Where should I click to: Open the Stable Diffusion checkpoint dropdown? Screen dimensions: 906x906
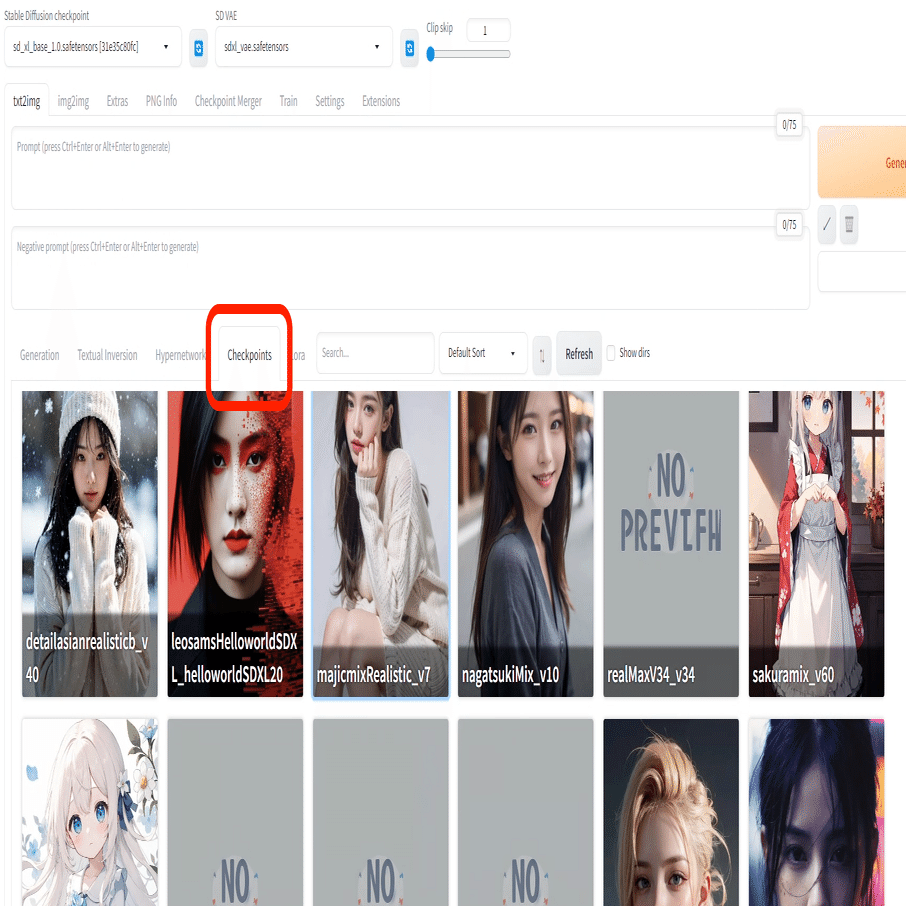(x=92, y=47)
